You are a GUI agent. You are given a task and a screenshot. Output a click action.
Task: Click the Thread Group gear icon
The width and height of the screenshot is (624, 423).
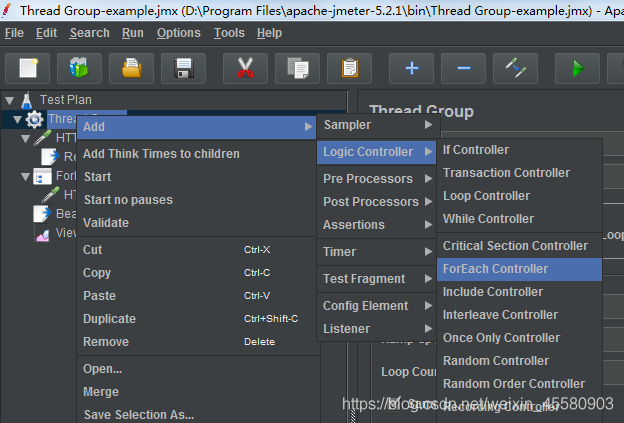click(35, 119)
